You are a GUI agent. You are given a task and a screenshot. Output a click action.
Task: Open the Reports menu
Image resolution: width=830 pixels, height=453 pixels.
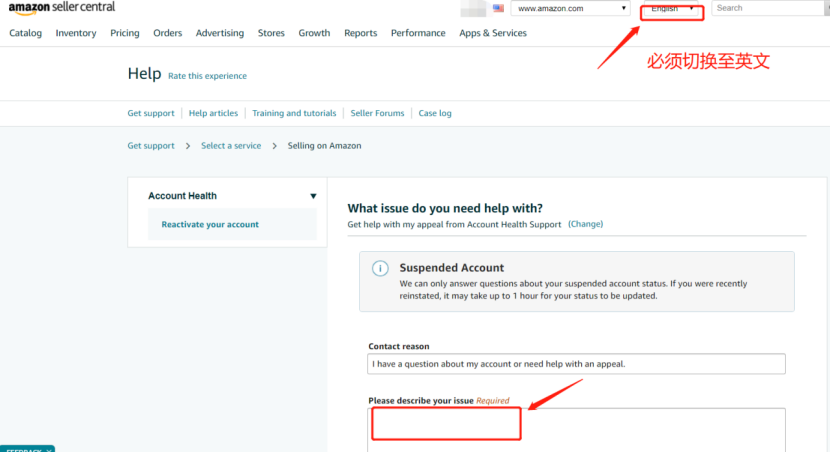coord(360,33)
